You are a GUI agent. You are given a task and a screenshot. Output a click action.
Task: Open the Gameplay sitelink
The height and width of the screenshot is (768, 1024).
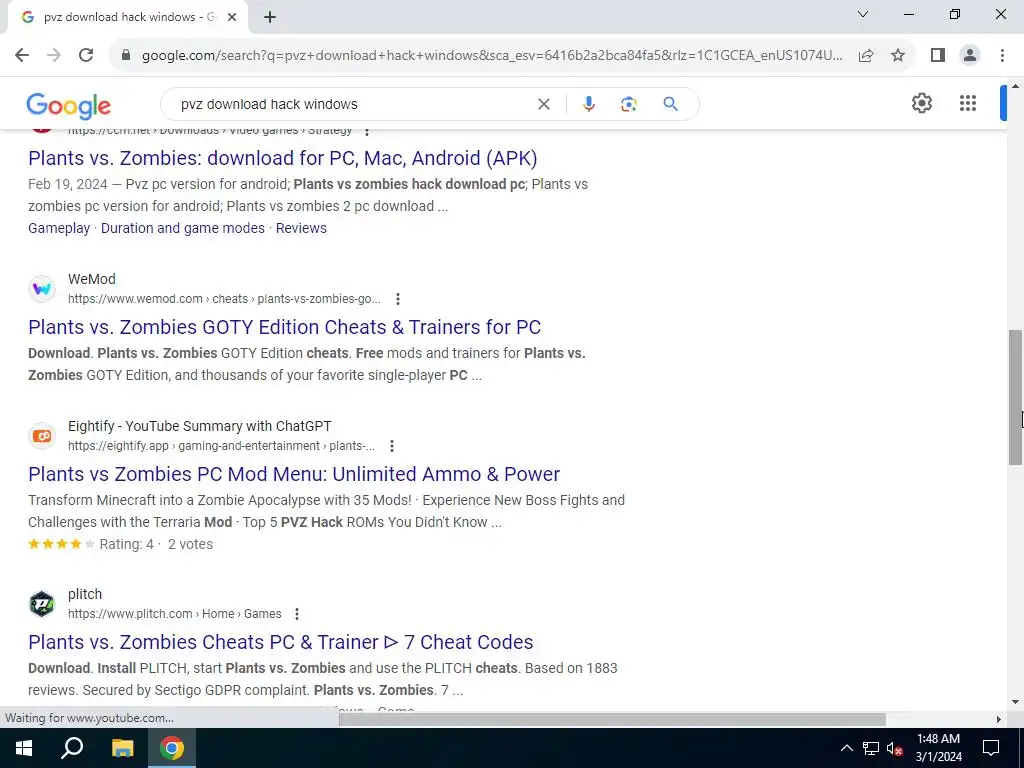(59, 228)
